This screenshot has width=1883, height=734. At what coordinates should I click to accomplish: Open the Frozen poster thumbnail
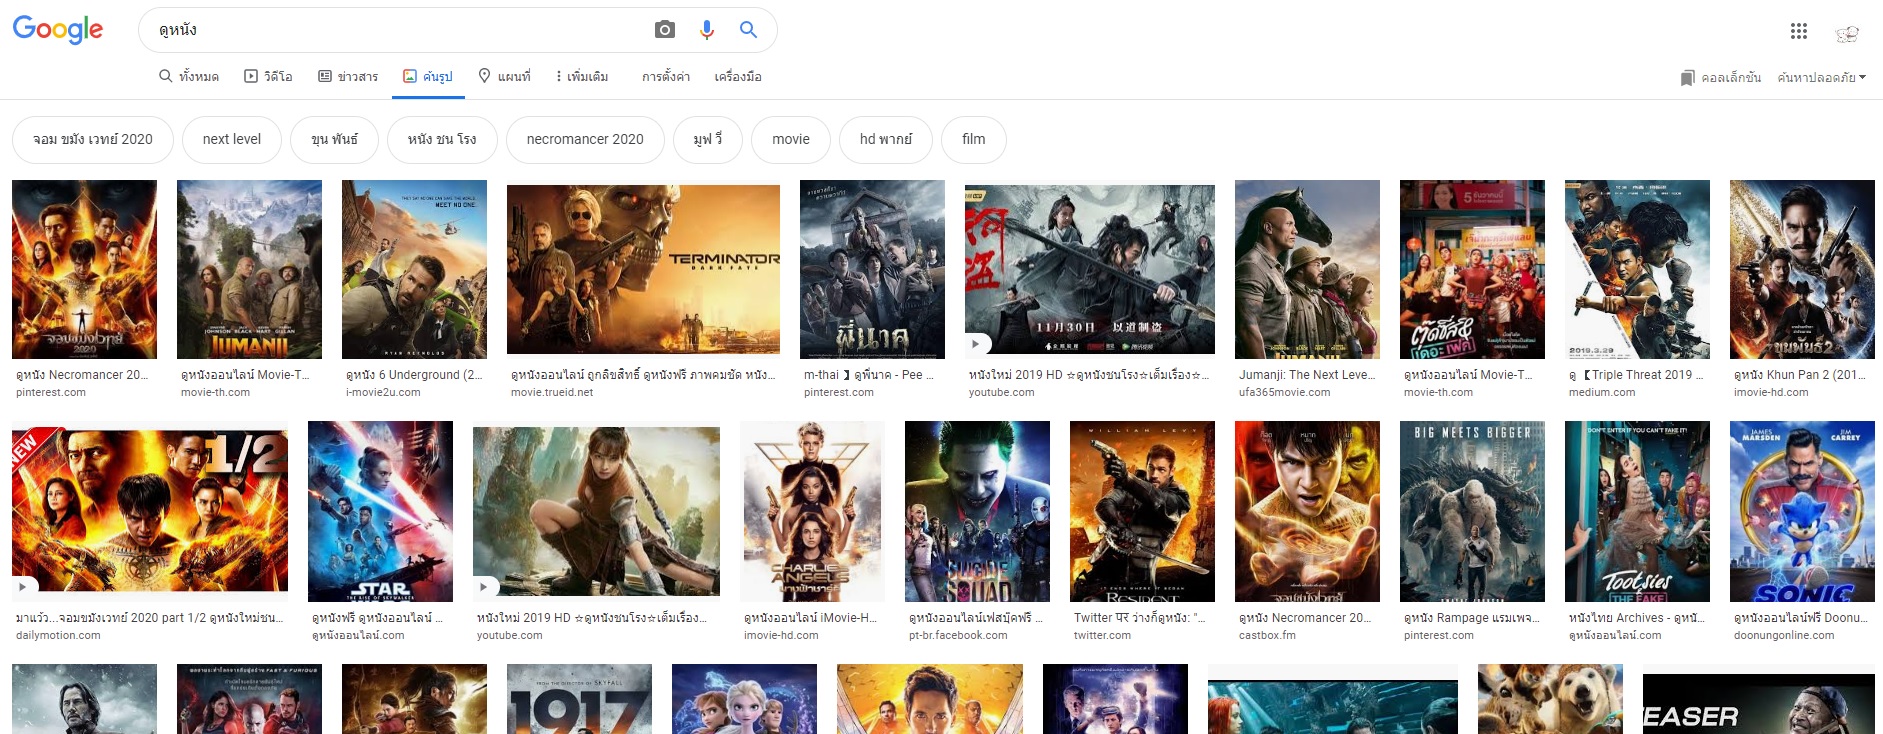744,699
